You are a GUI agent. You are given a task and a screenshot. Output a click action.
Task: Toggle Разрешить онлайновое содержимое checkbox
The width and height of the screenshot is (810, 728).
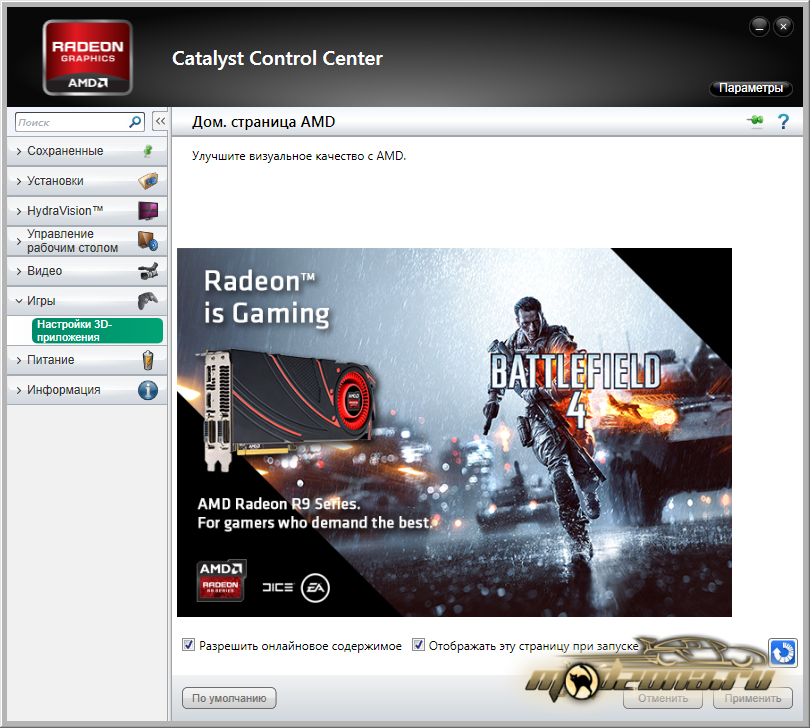coord(188,645)
